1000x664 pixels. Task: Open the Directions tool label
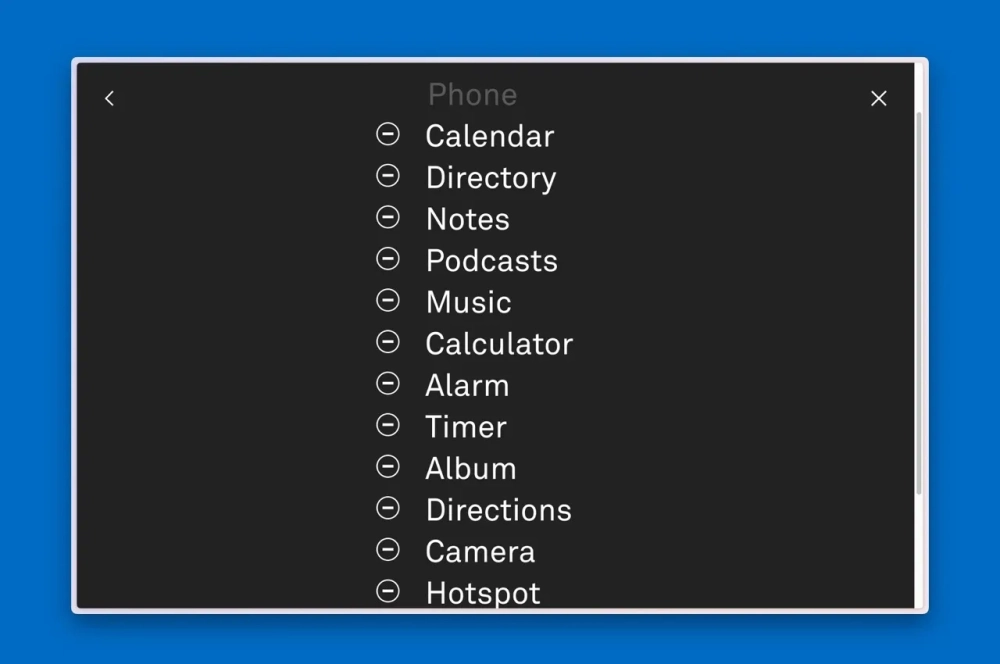(498, 510)
